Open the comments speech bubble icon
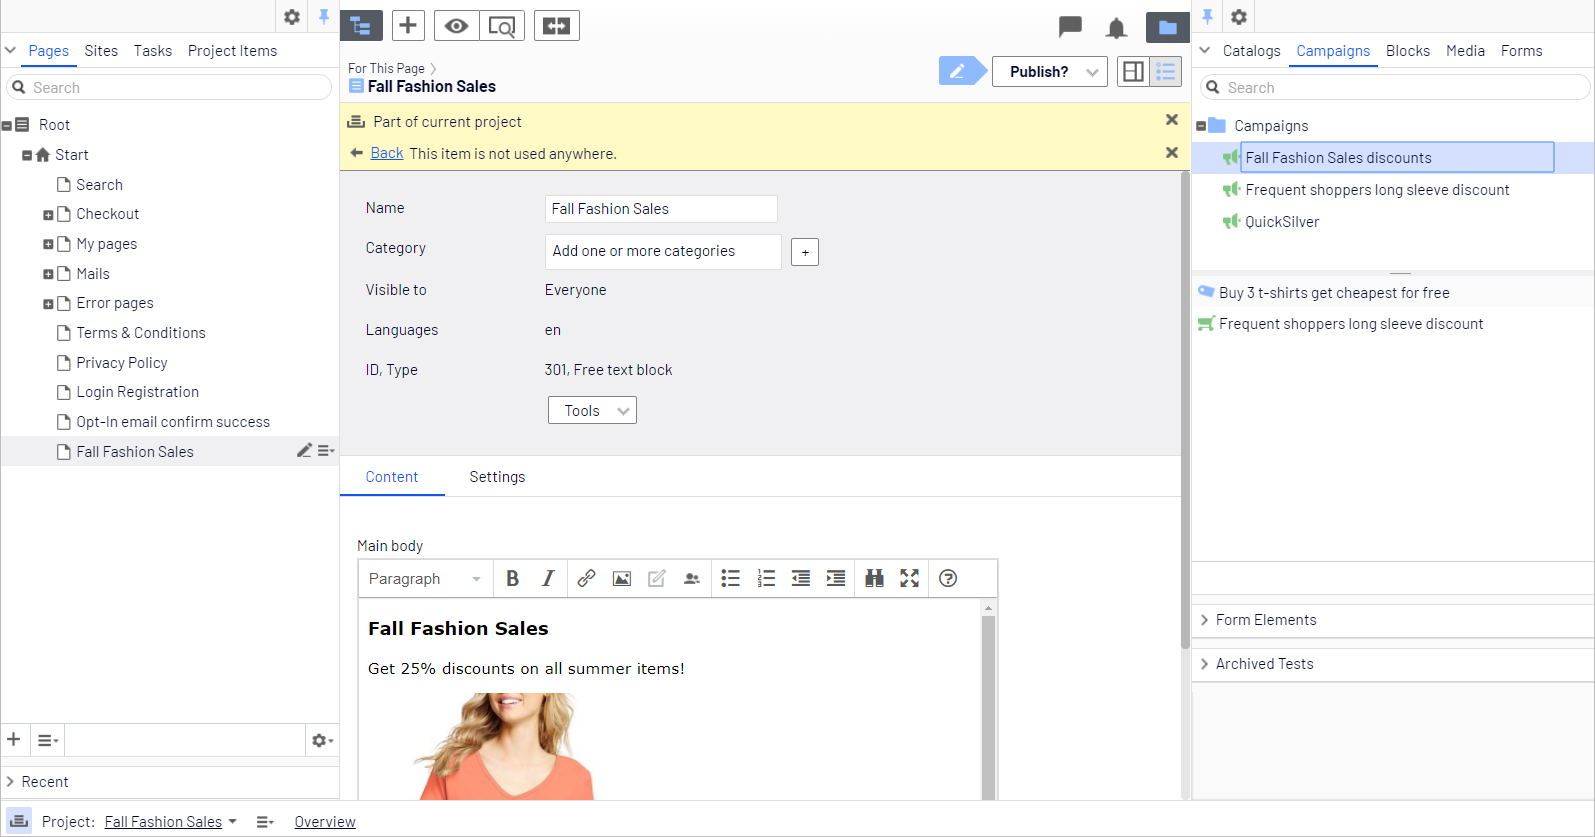1595x837 pixels. tap(1070, 26)
